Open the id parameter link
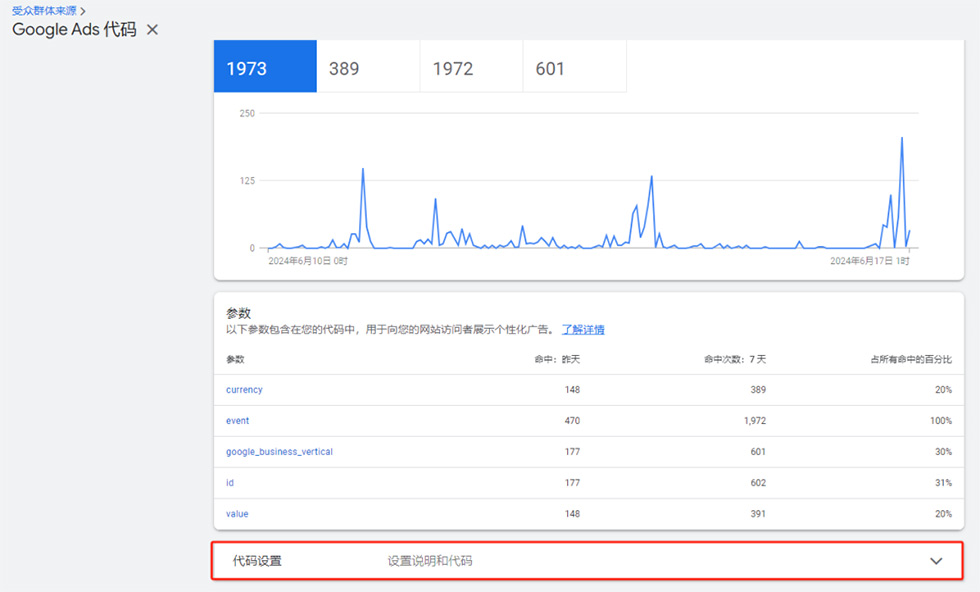The image size is (980, 592). [230, 483]
